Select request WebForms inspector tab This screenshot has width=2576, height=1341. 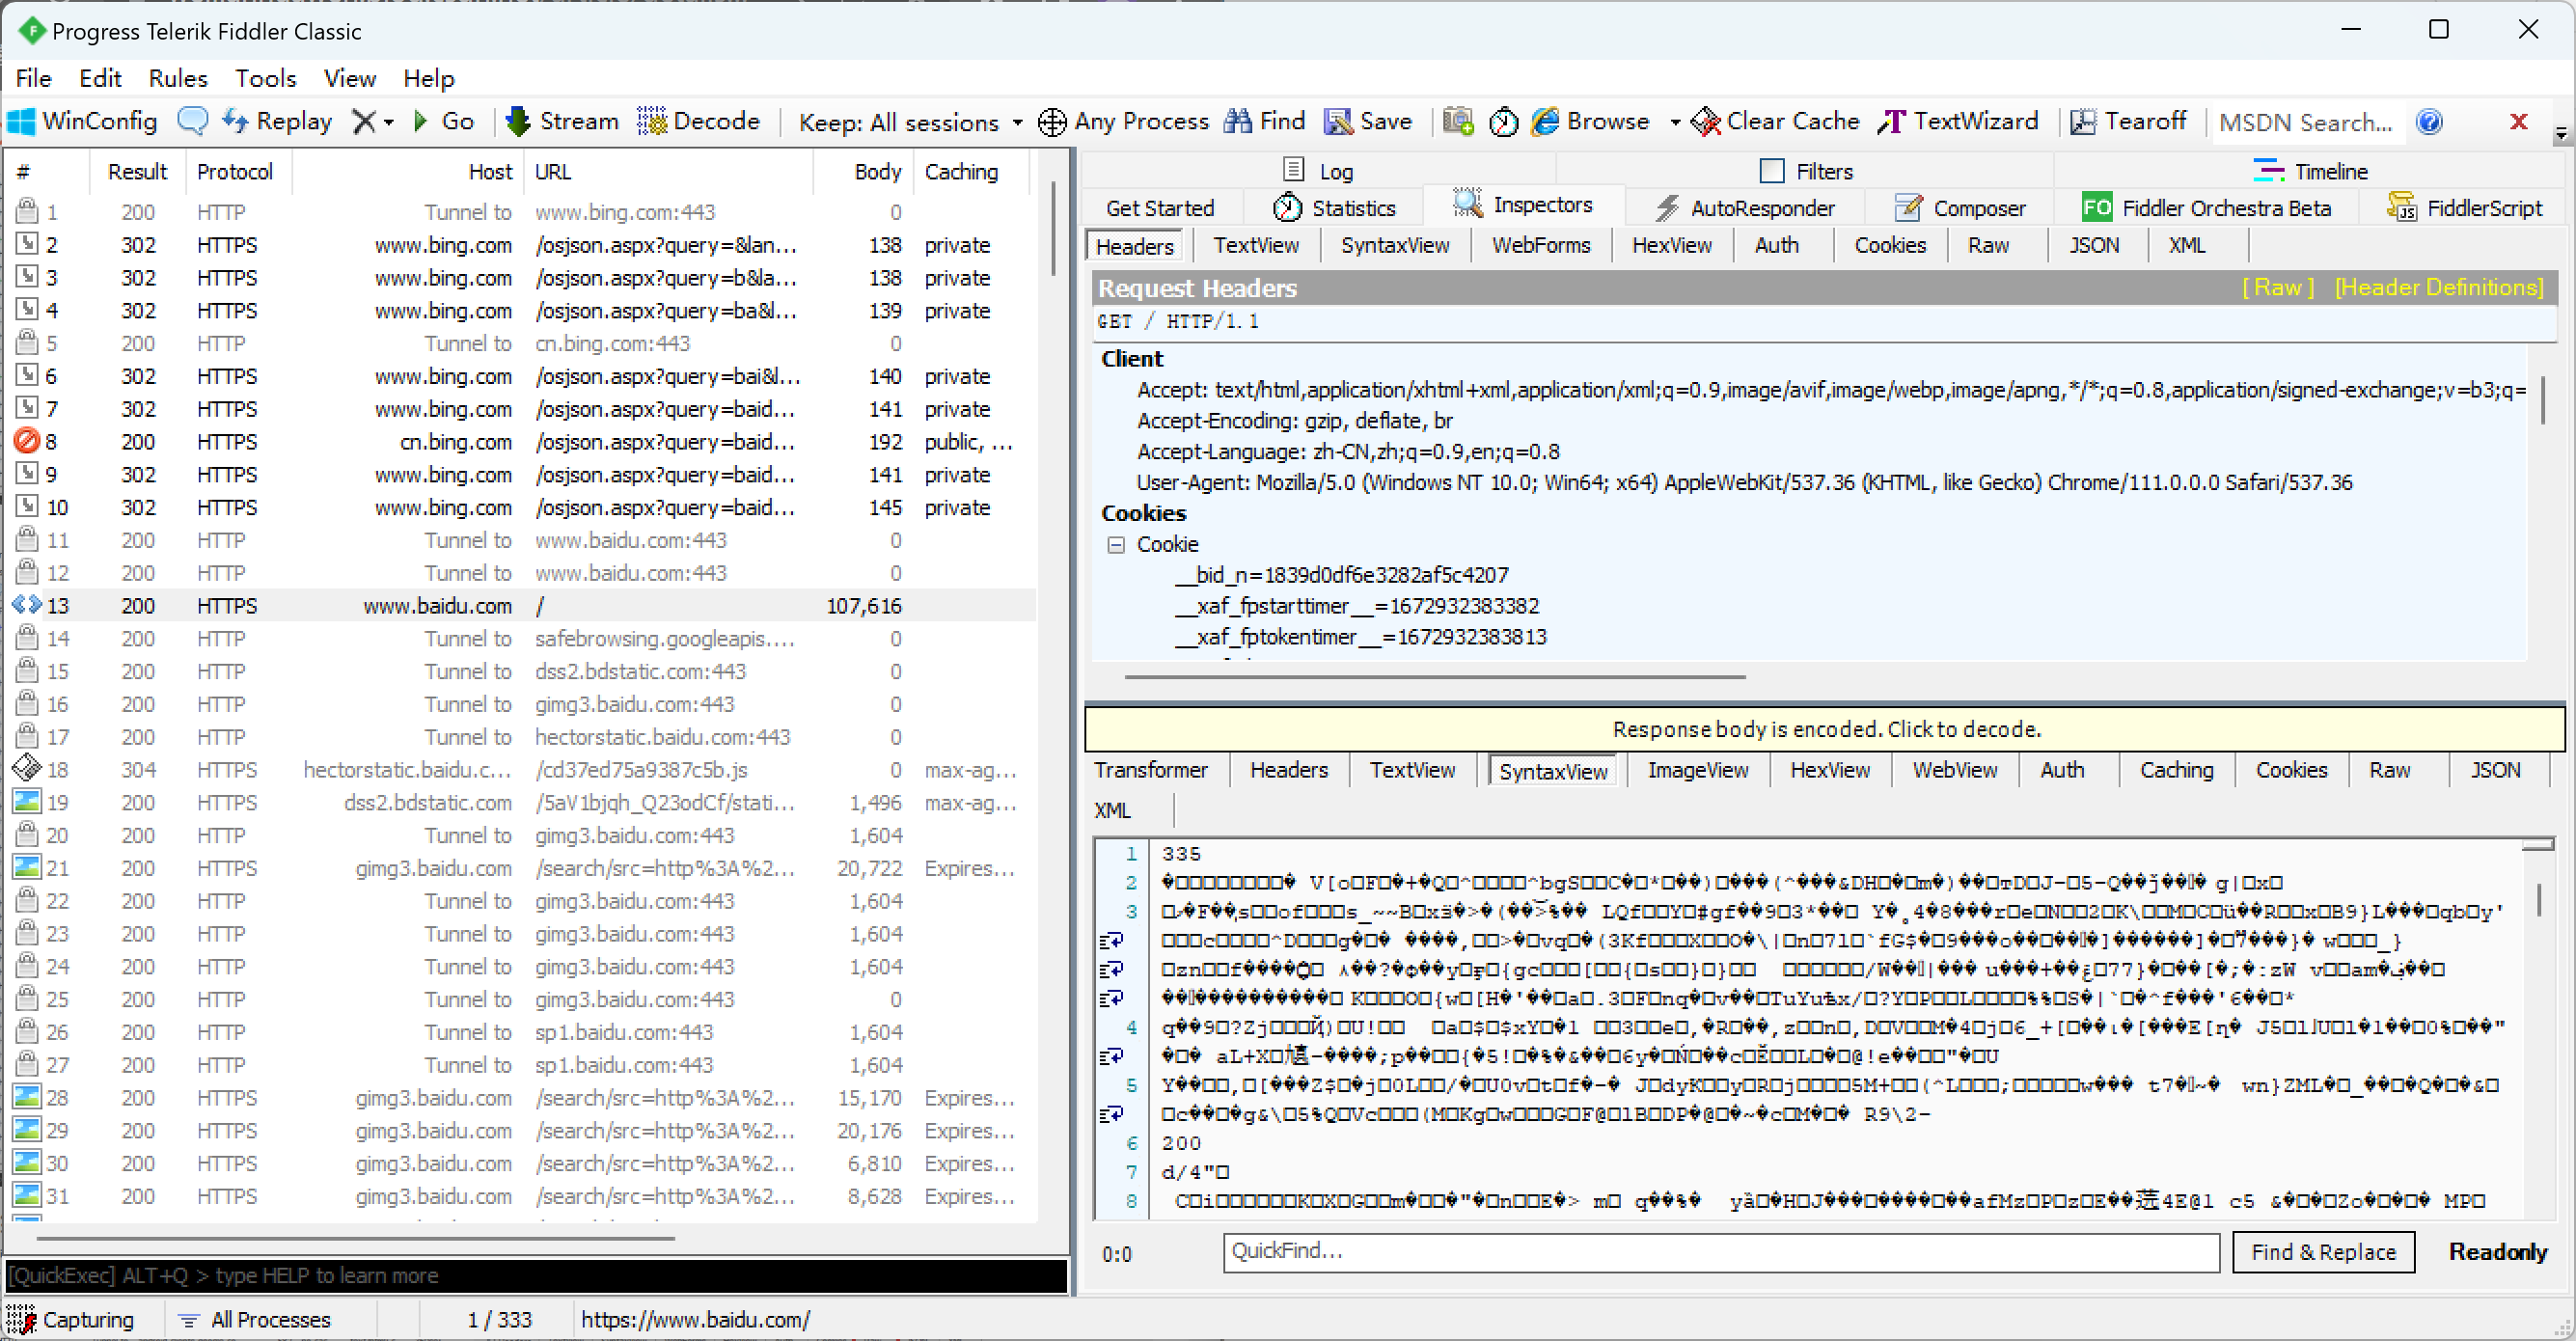tap(1540, 245)
